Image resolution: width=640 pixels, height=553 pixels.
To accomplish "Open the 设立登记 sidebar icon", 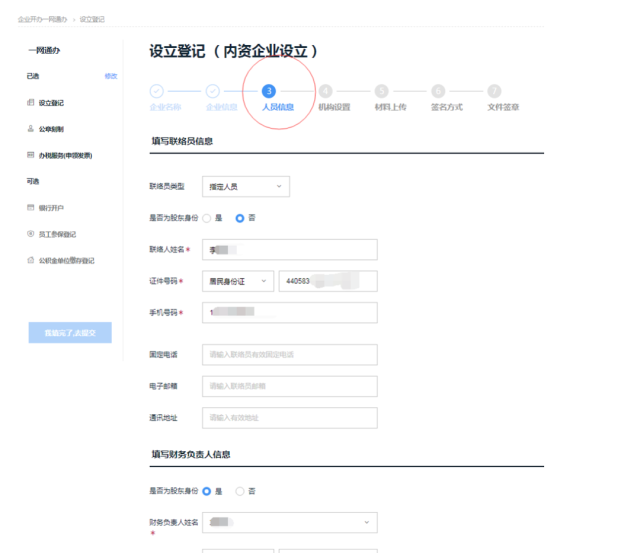I will [x=31, y=102].
